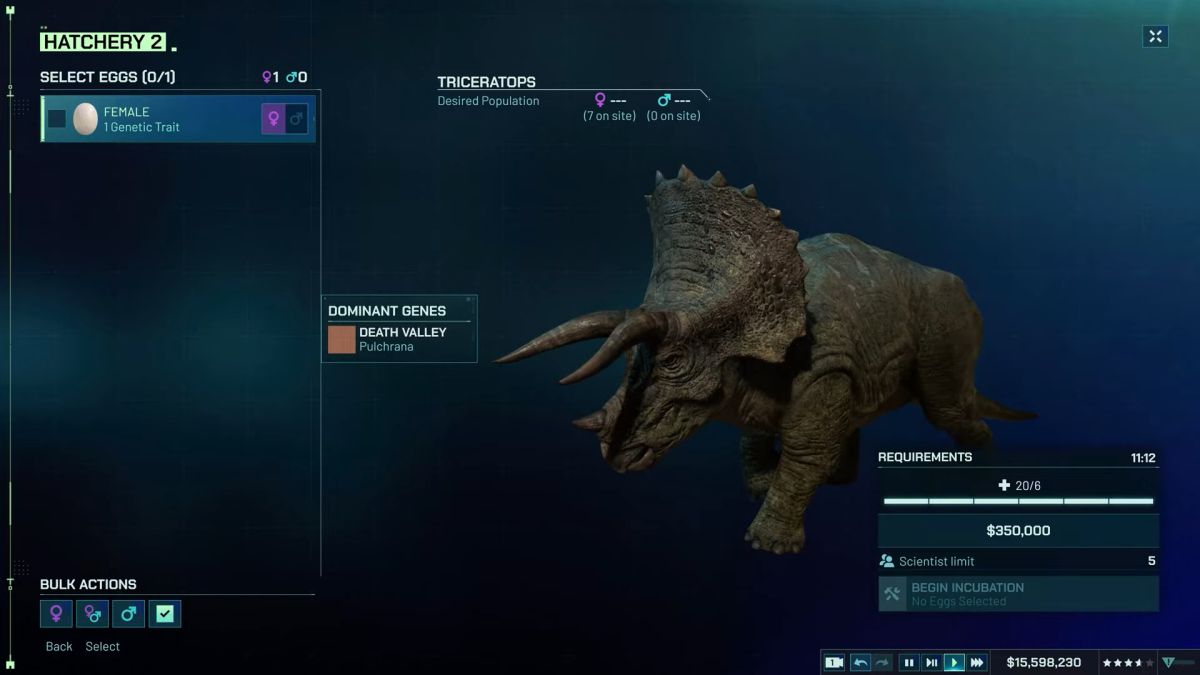Switch the egg's sex to male
The height and width of the screenshot is (675, 1200).
[x=296, y=119]
